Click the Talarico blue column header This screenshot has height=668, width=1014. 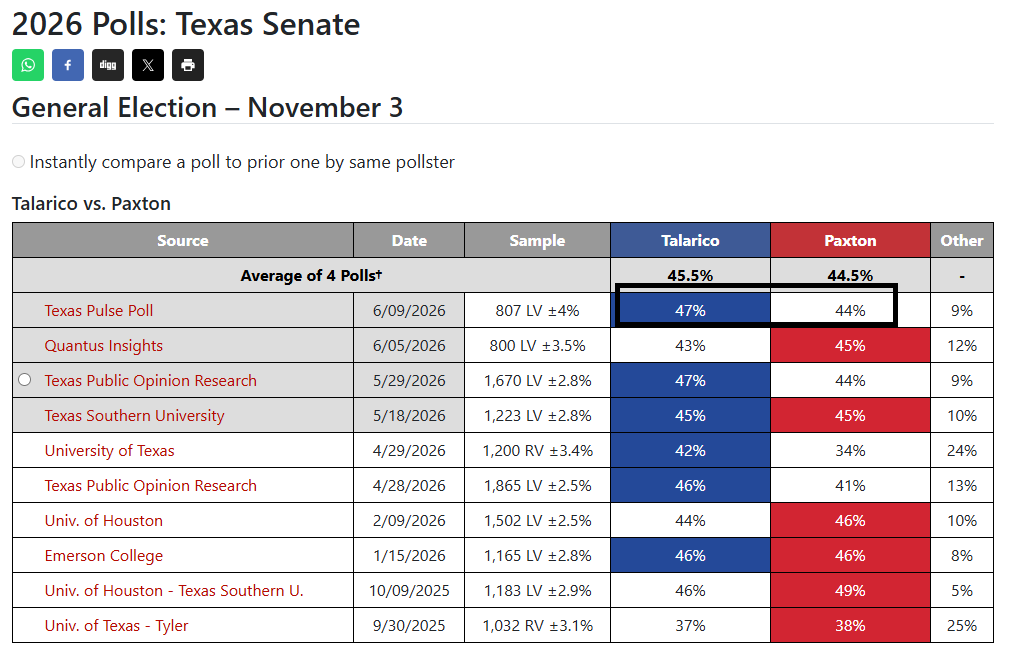[690, 241]
